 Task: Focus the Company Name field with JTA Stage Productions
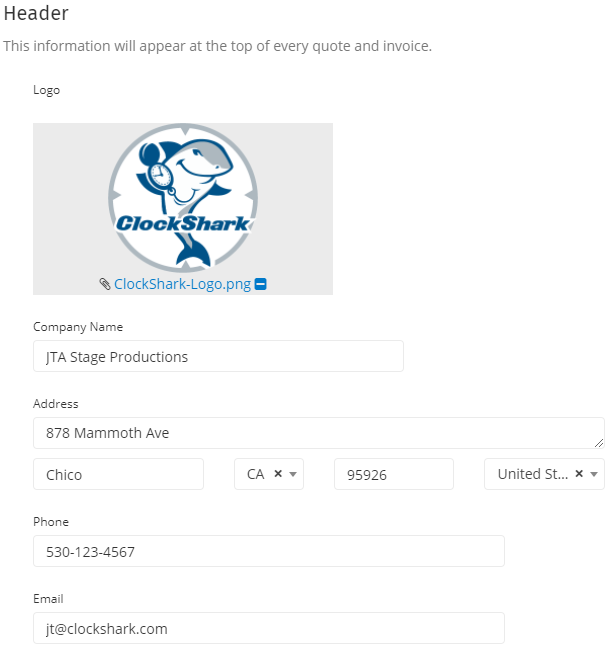tap(218, 356)
